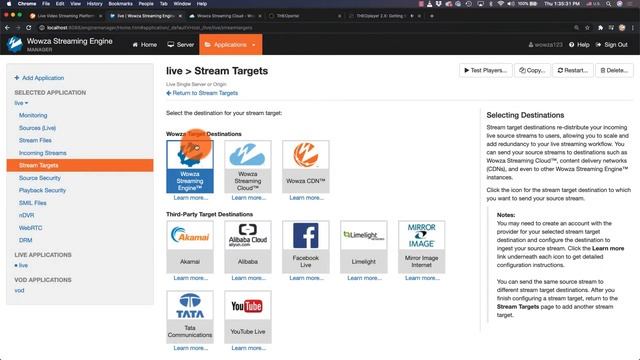This screenshot has width=640, height=360.
Task: Open Source Security in the sidebar
Action: coord(40,178)
